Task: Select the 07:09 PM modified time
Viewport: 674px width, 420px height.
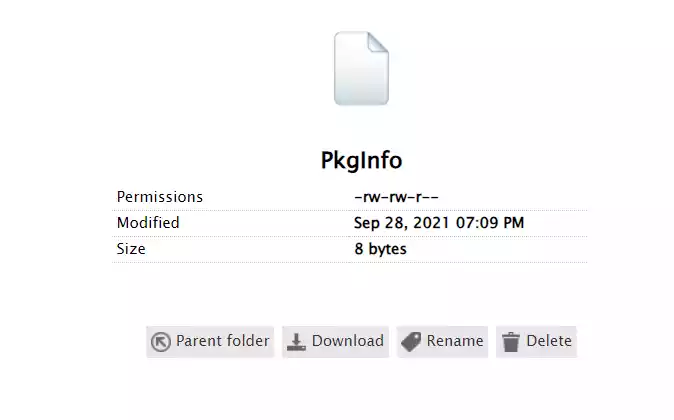Action: (489, 223)
